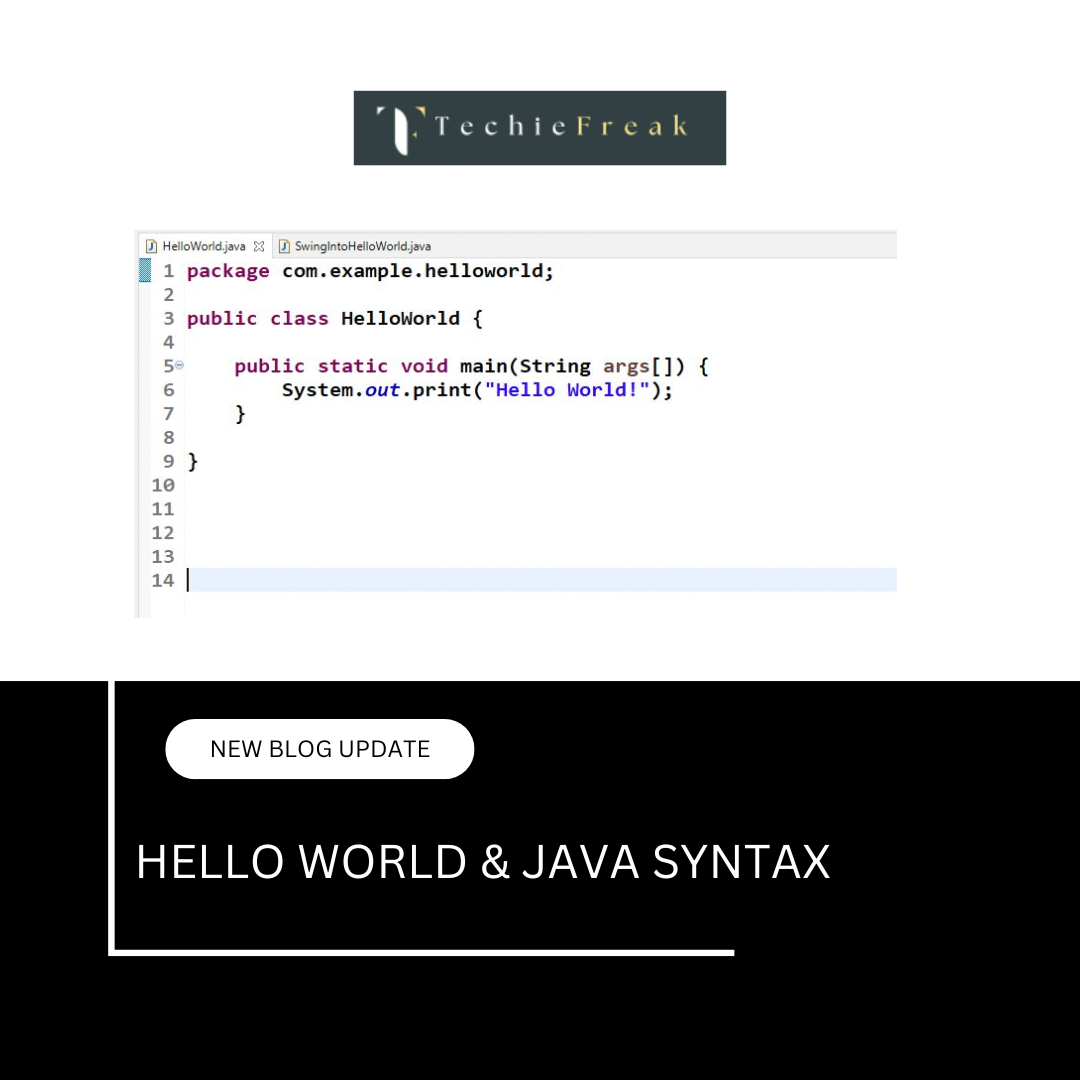1080x1080 pixels.
Task: Click 'main(String' on line 5
Action: (526, 366)
